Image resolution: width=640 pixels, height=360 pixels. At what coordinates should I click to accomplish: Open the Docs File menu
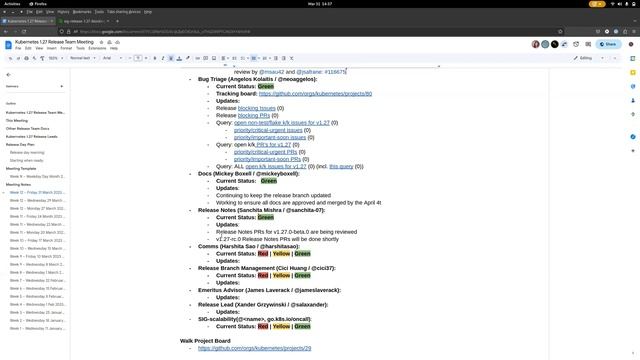coord(18,48)
